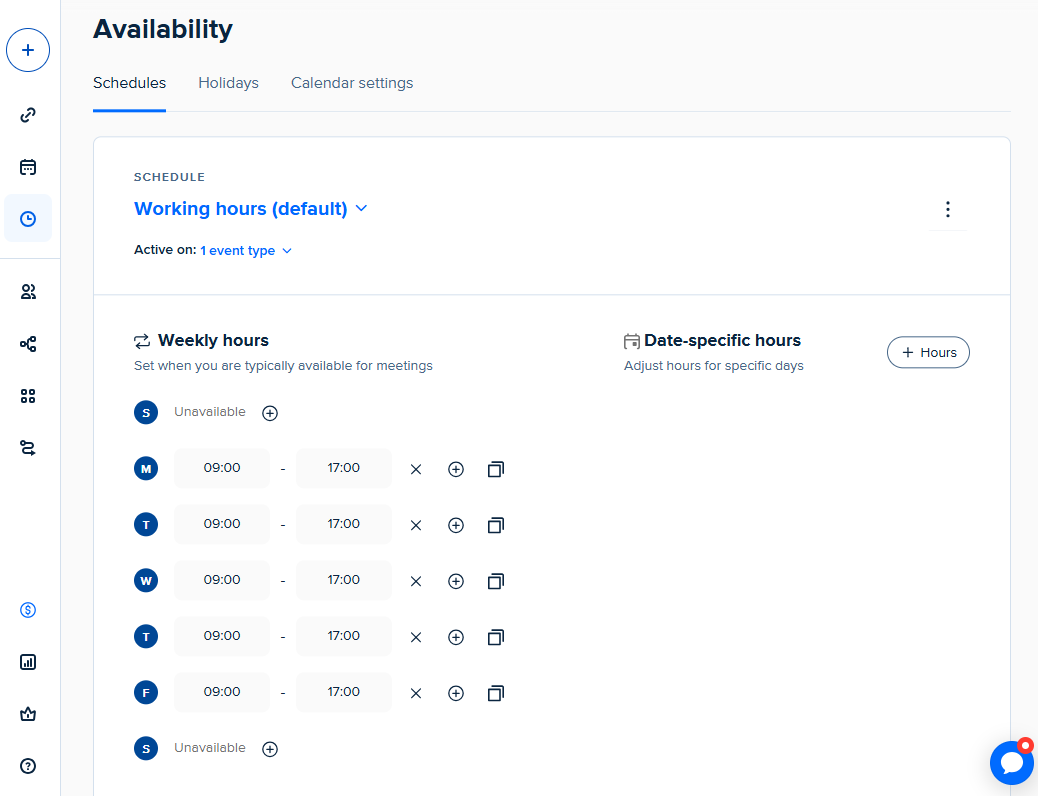Open the scheduling links icon in sidebar
The height and width of the screenshot is (796, 1038).
point(28,115)
